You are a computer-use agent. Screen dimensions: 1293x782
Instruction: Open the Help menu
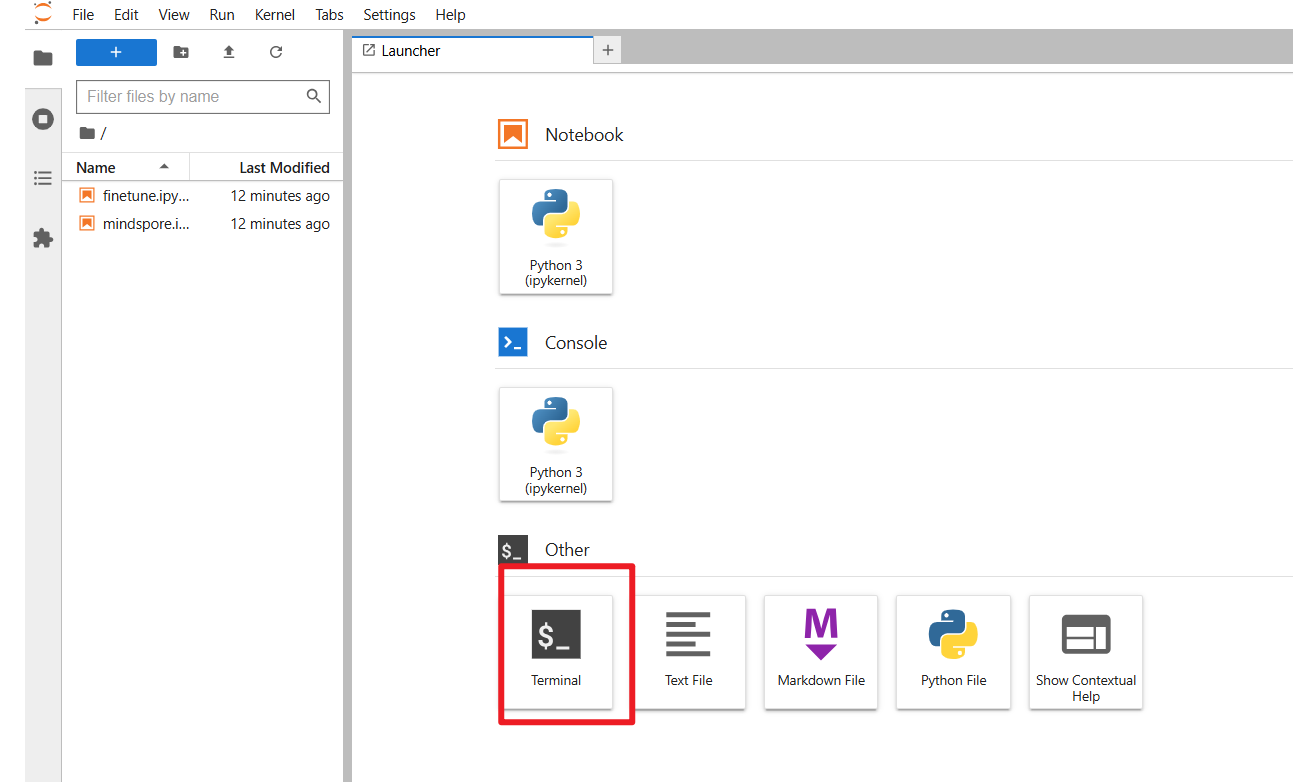tap(450, 15)
